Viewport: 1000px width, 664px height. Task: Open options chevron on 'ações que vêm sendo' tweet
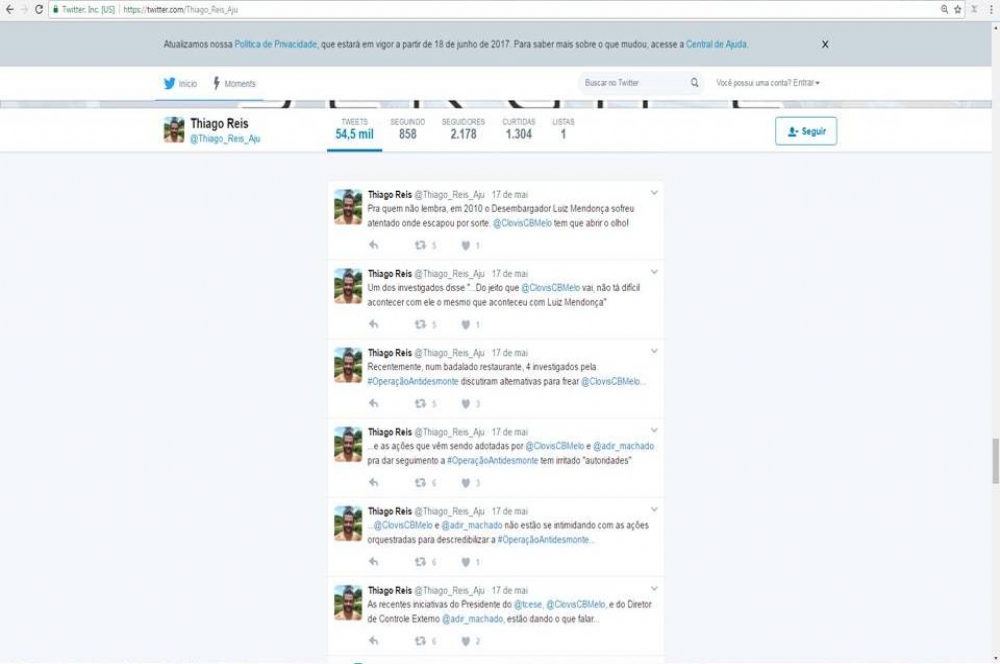(x=654, y=430)
